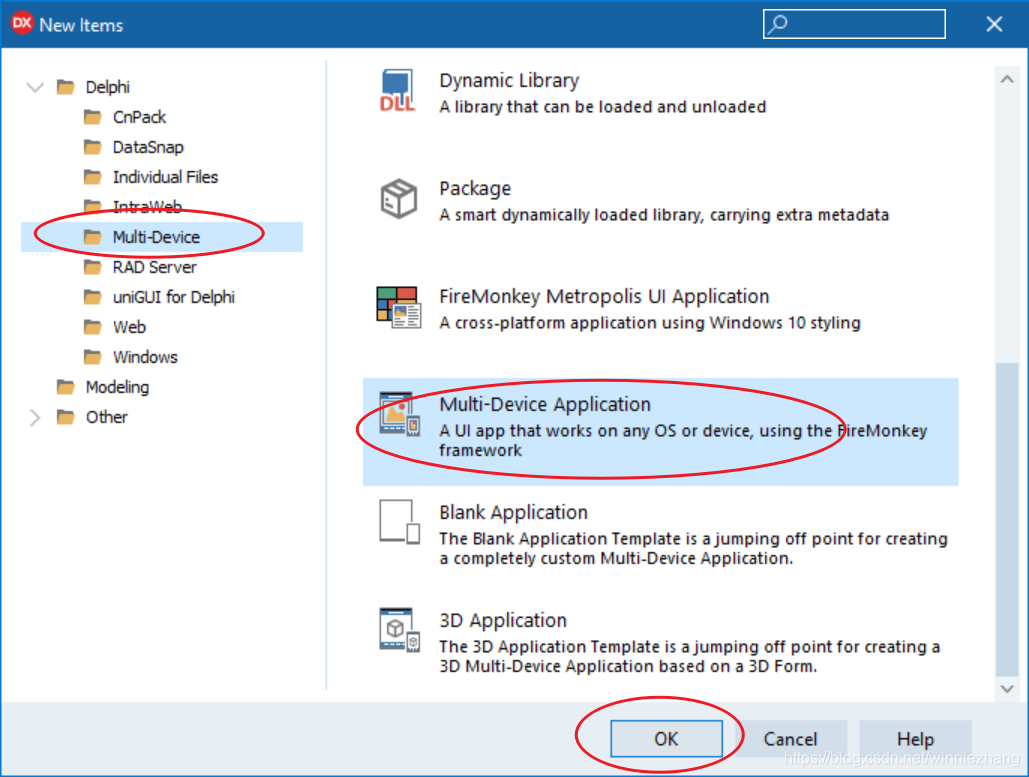Click the scrollbar up arrow
This screenshot has height=777, width=1029.
(x=1007, y=79)
